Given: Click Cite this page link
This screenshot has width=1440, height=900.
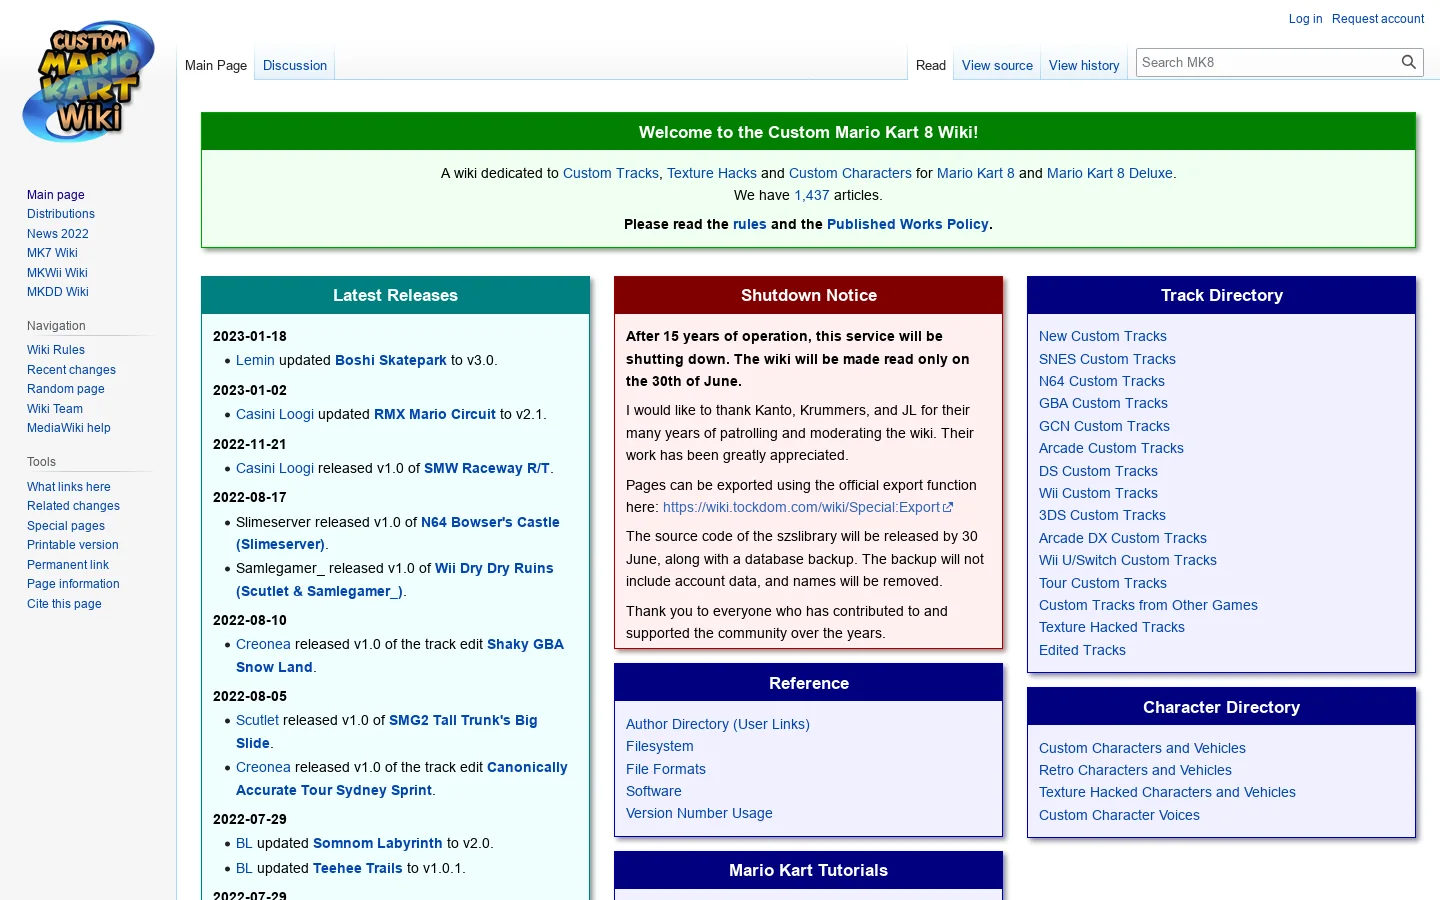Looking at the screenshot, I should [x=64, y=604].
